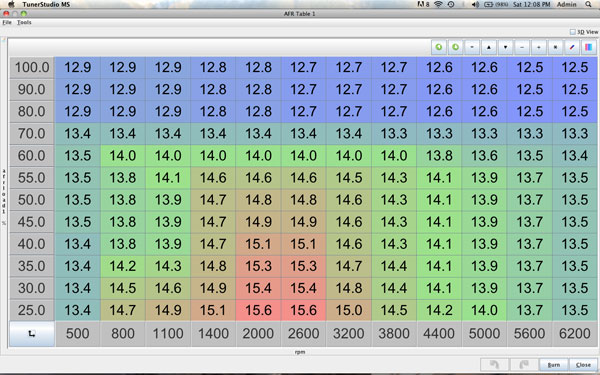Click the interpolate diagonal line toolbar icon

(x=572, y=47)
